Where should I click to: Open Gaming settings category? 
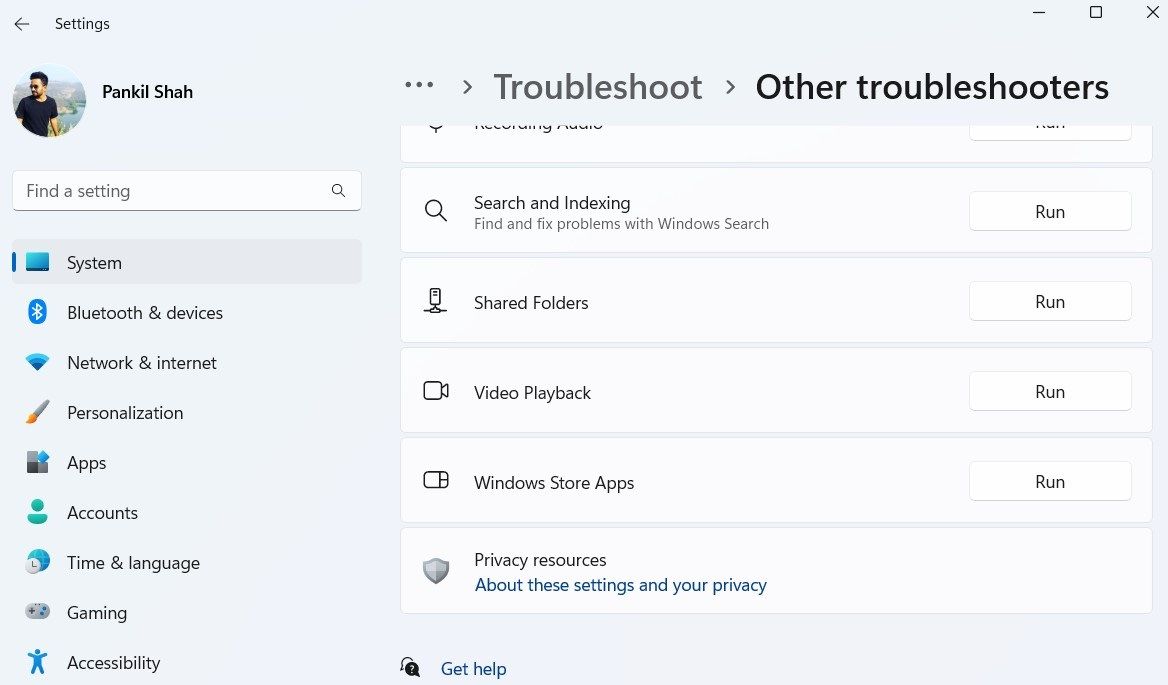click(187, 612)
